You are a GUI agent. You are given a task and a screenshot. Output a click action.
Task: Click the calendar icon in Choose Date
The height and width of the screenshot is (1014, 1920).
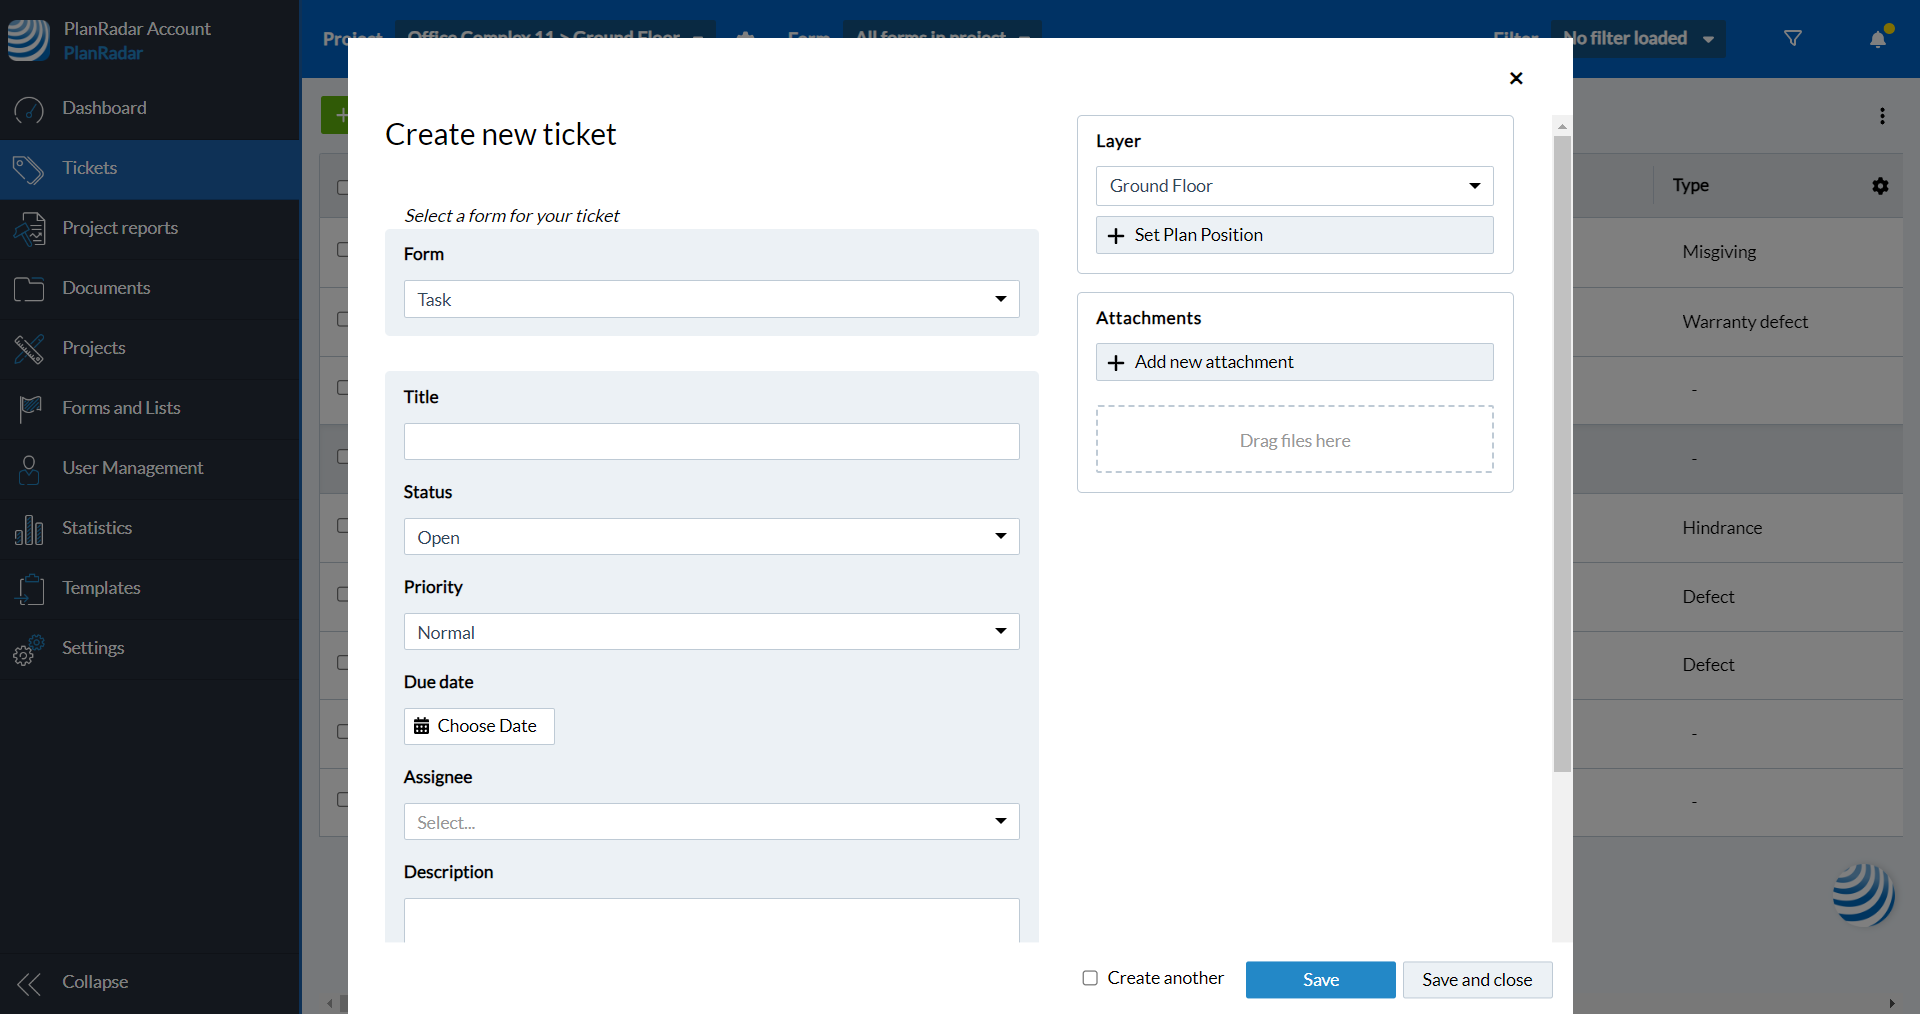[422, 726]
